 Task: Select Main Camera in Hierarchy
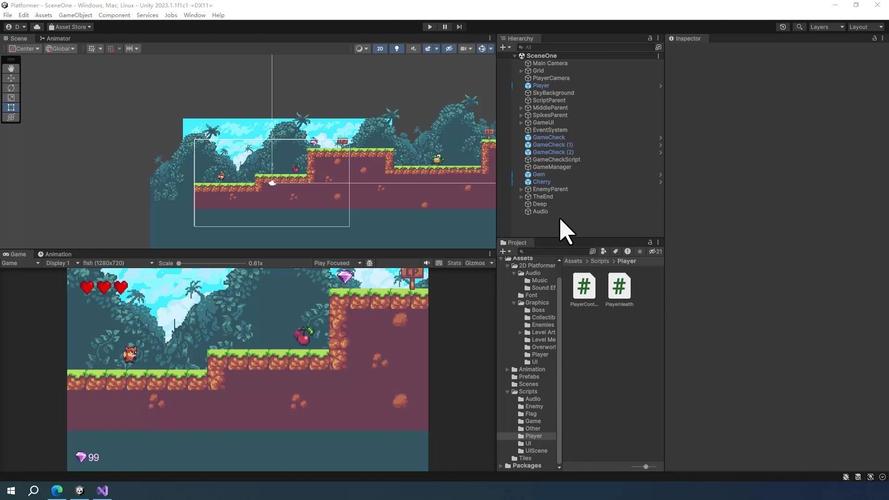click(x=549, y=63)
